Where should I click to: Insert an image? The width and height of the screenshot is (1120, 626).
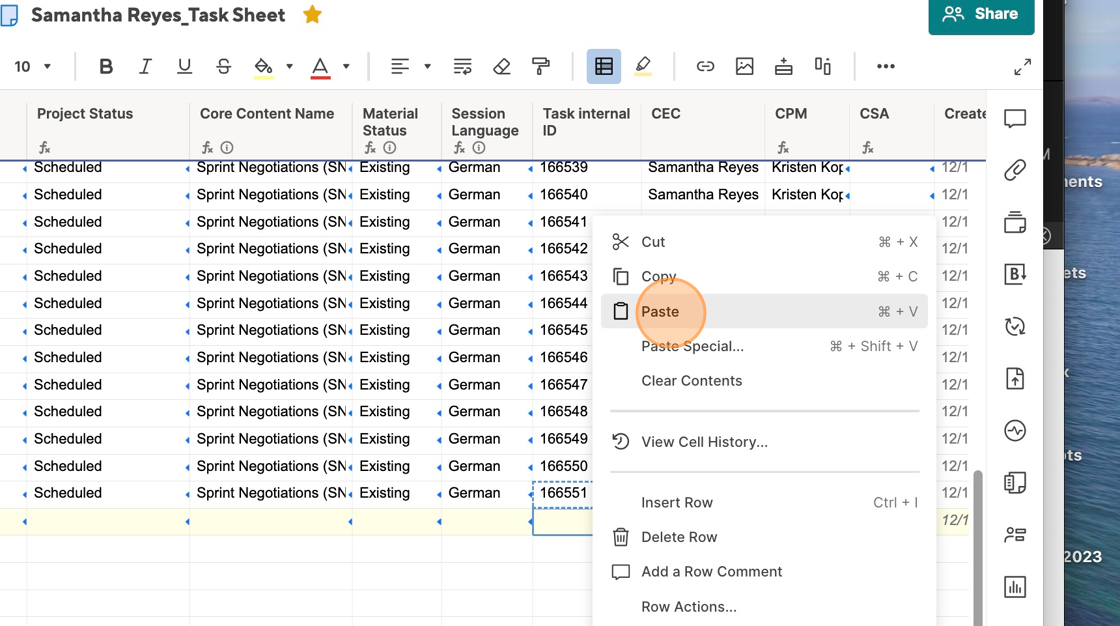(744, 66)
